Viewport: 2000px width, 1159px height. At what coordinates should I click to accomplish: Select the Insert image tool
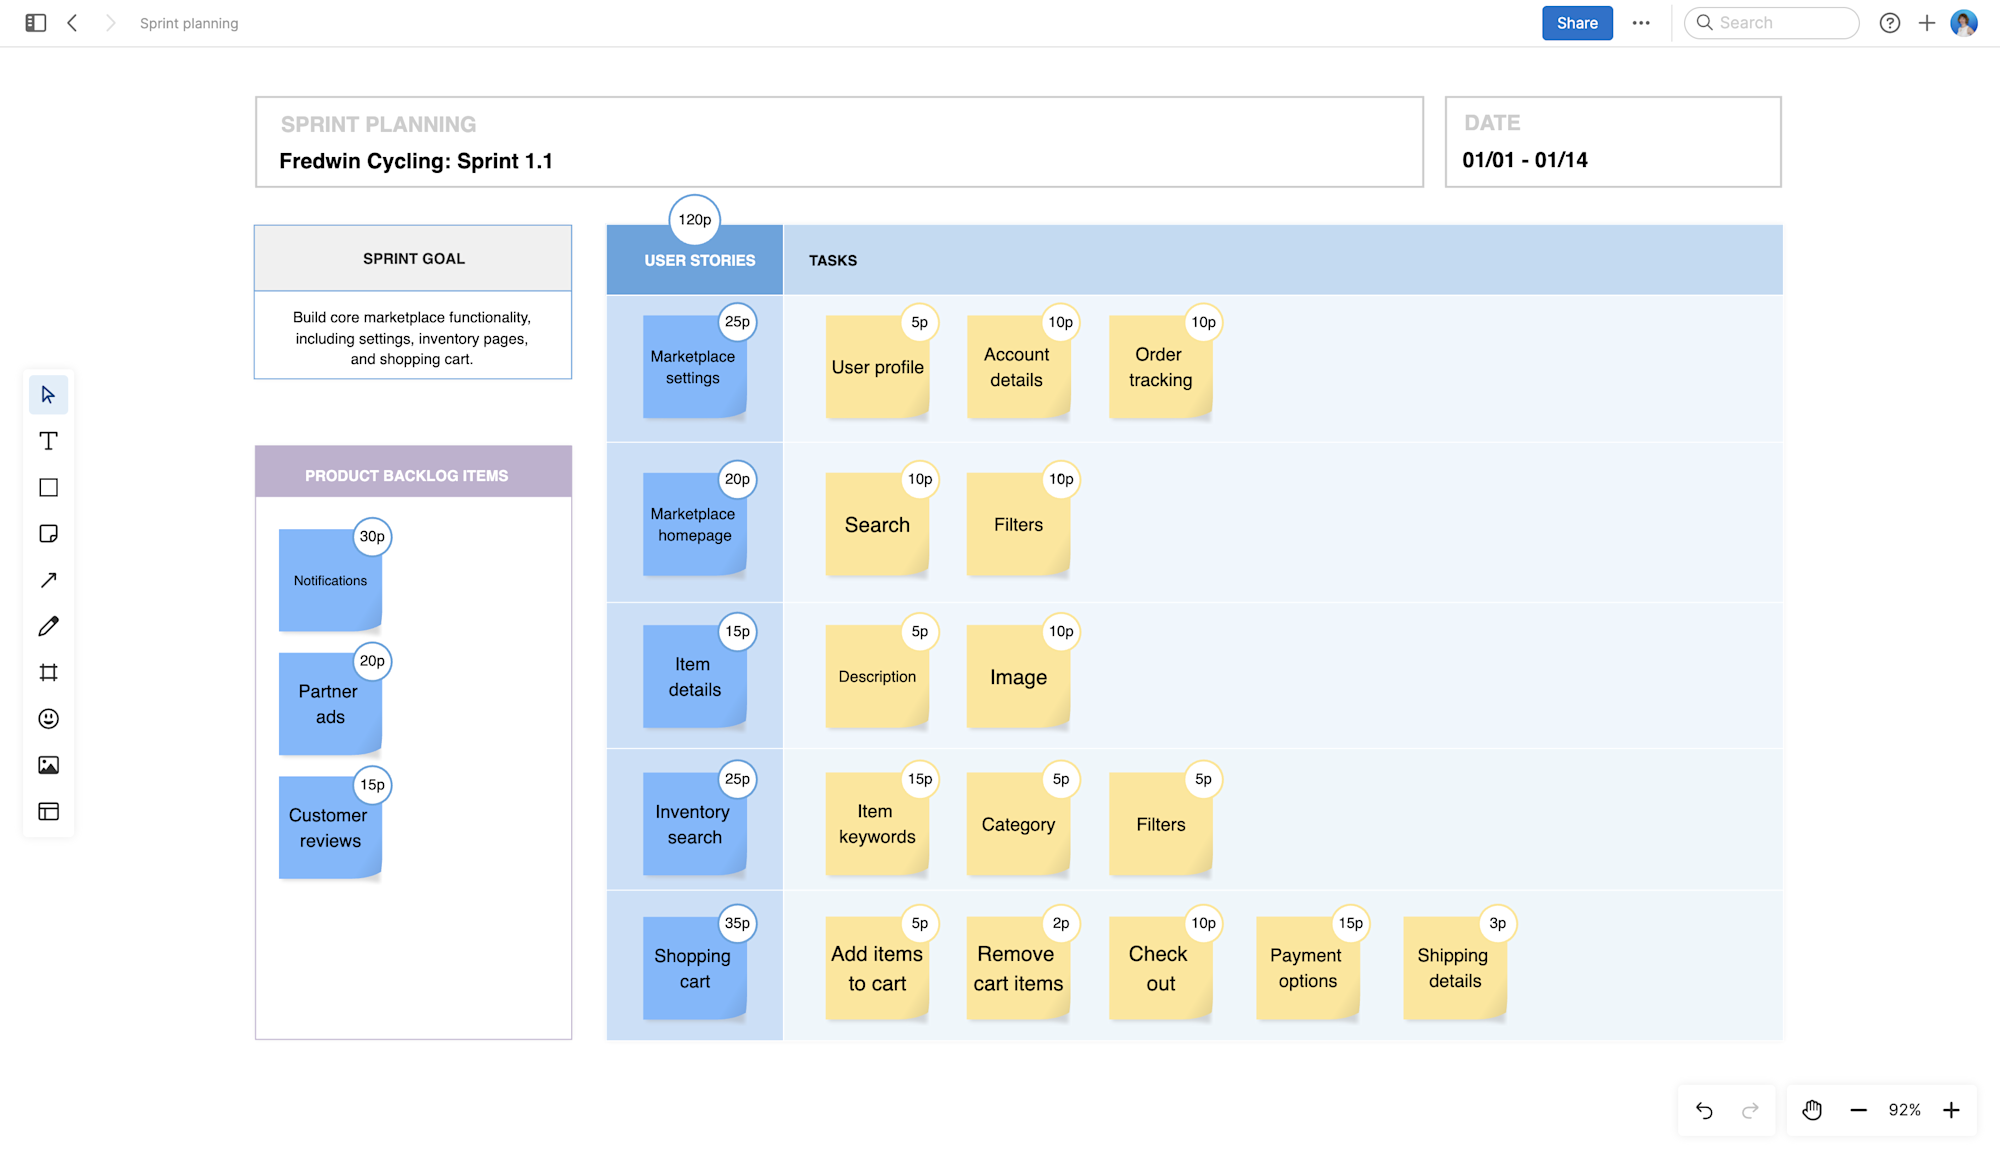pos(48,765)
